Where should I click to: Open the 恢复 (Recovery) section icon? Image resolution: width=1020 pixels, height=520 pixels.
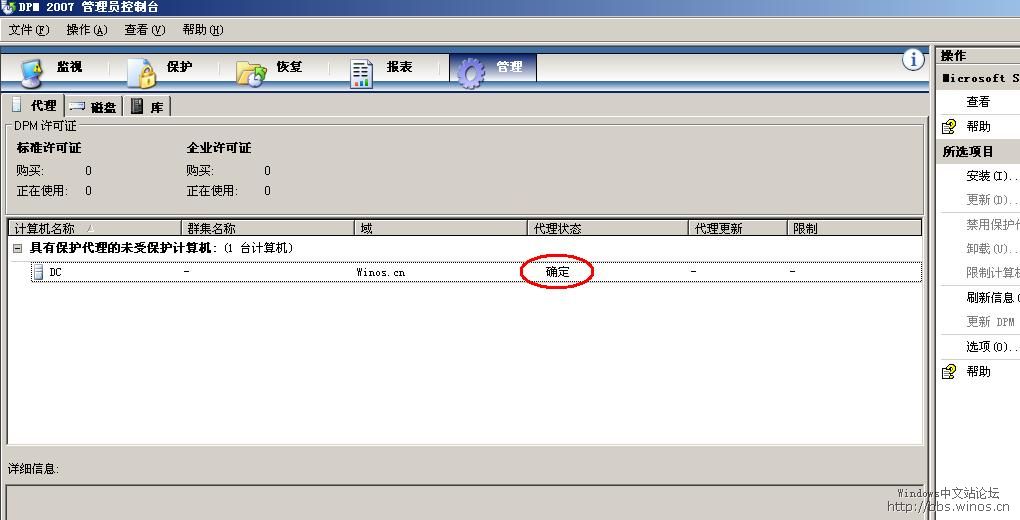click(x=251, y=72)
